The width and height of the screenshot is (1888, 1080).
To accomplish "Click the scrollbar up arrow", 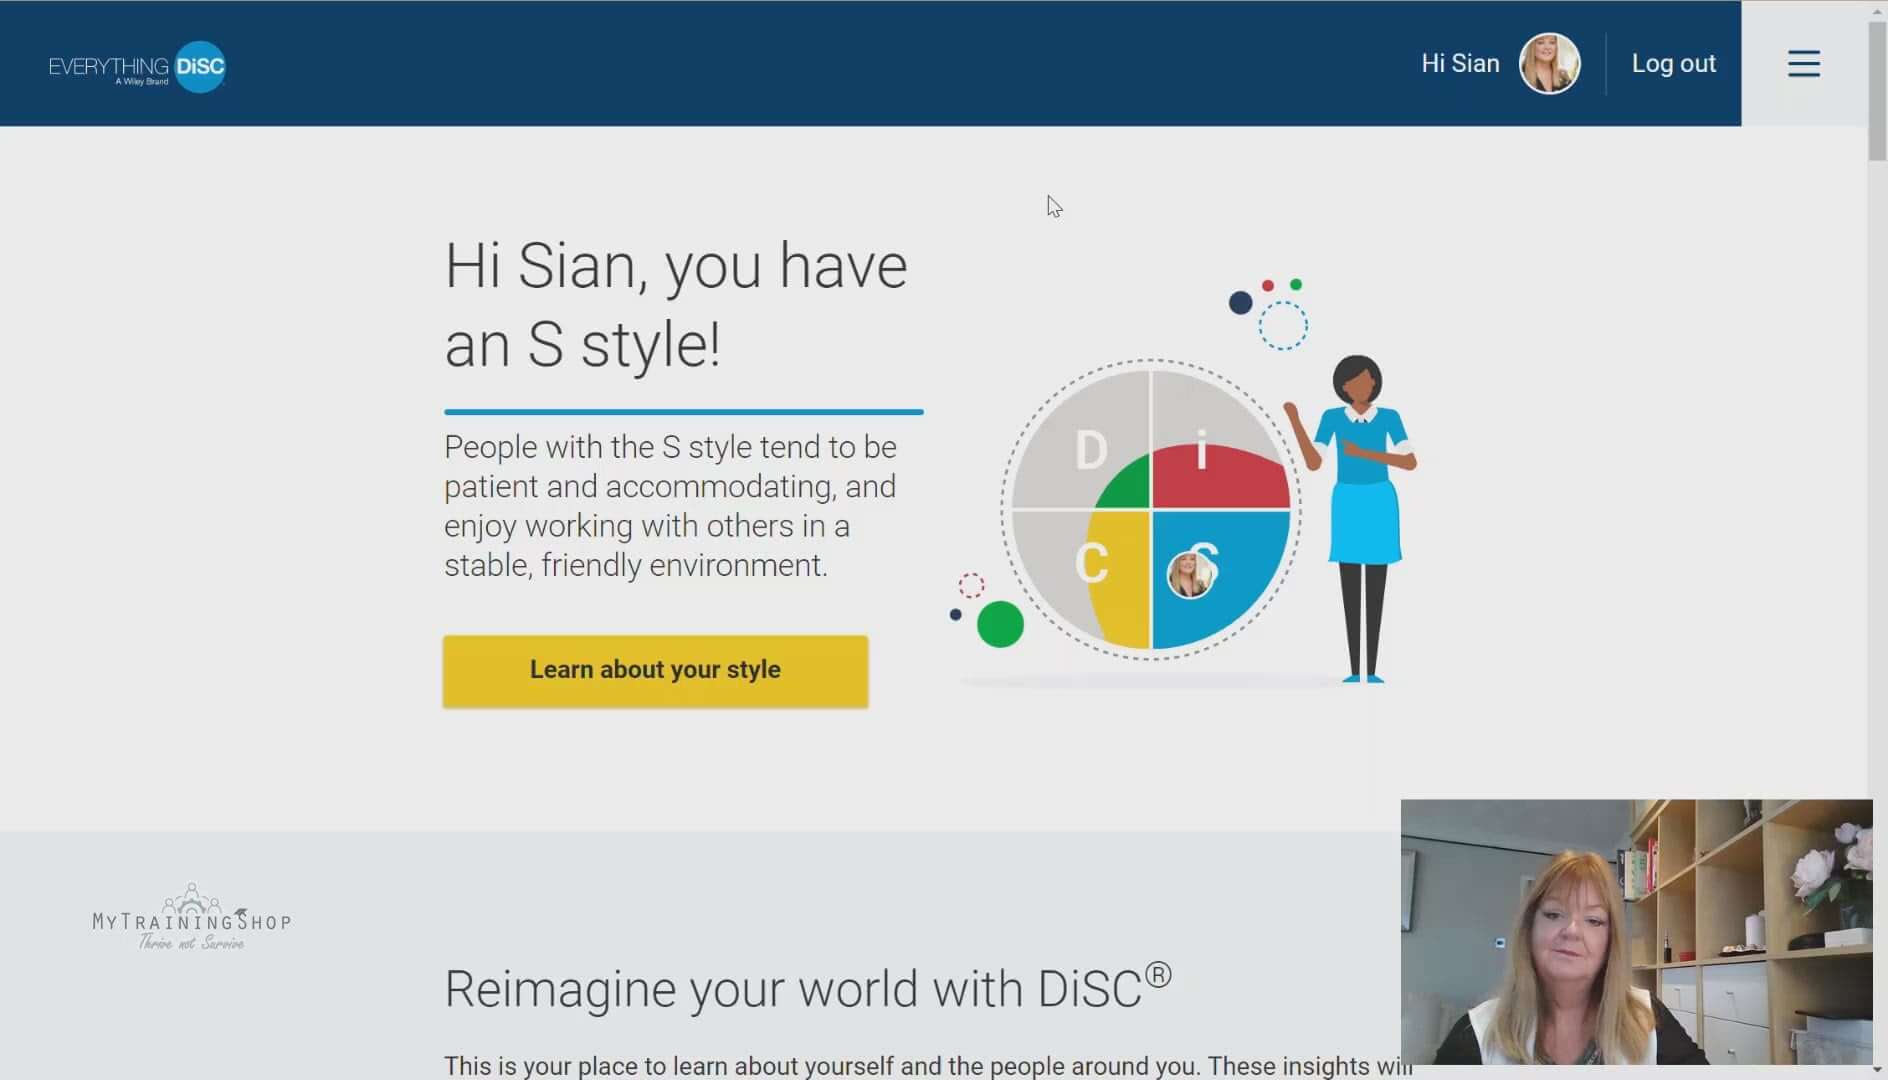I will click(1877, 10).
